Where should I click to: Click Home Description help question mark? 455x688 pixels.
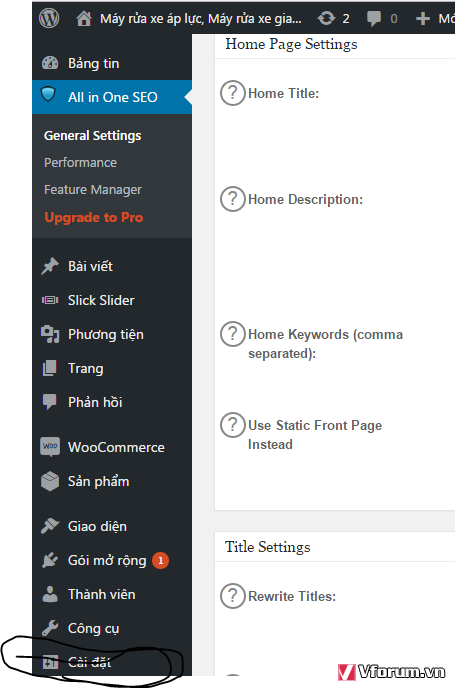233,199
